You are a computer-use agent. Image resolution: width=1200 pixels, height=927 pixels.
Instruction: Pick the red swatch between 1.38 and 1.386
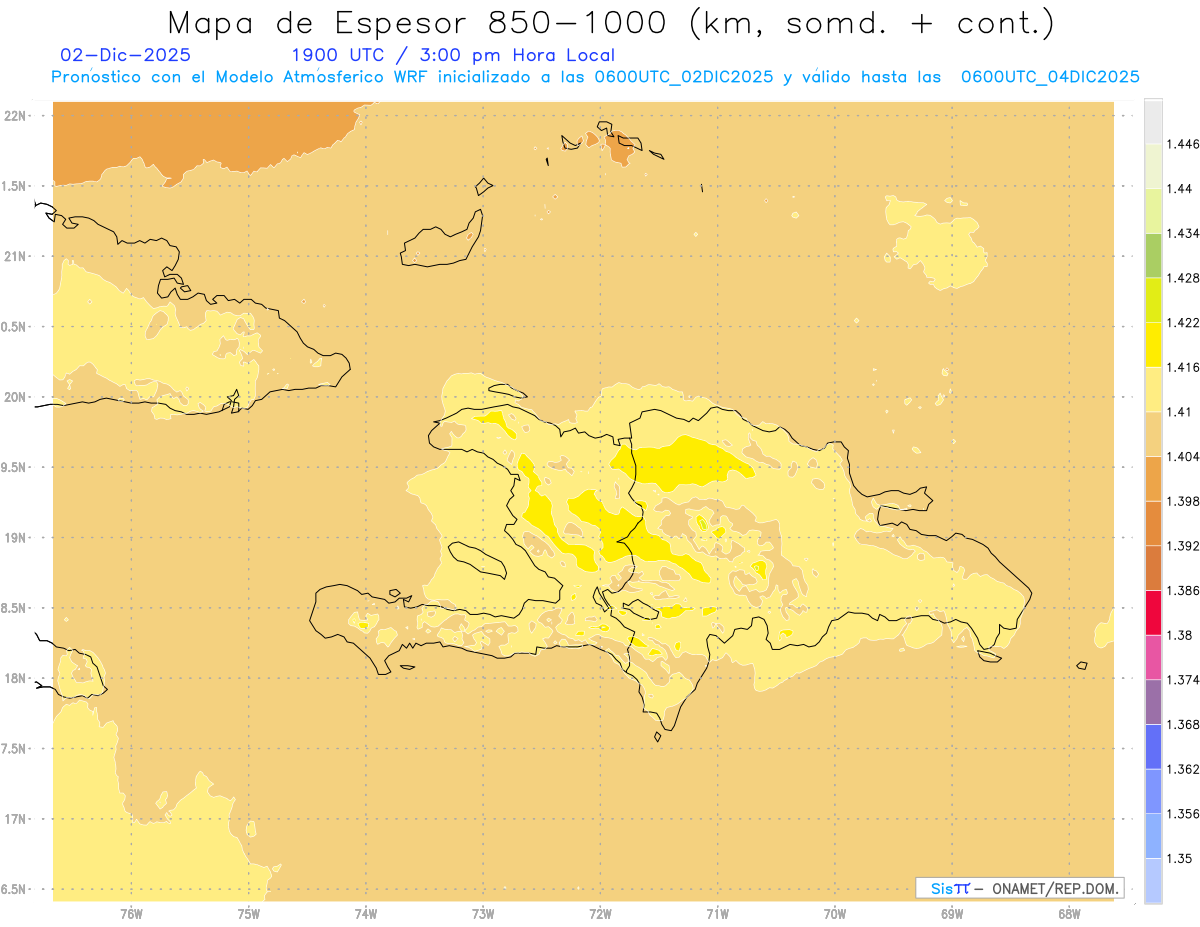pyautogui.click(x=1153, y=612)
